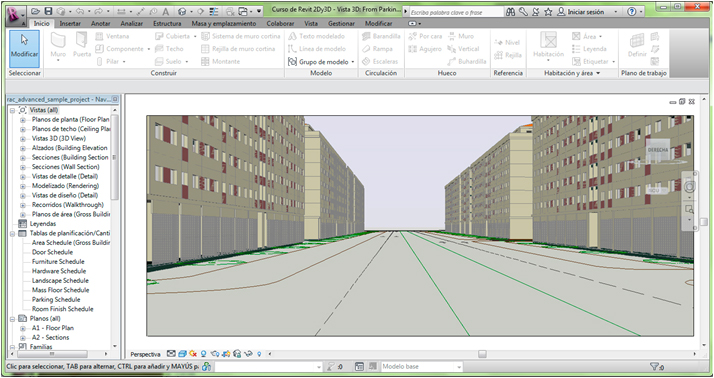Screen dimensions: 714x378
Task: Click the Redo arrow icon
Action: coord(98,11)
